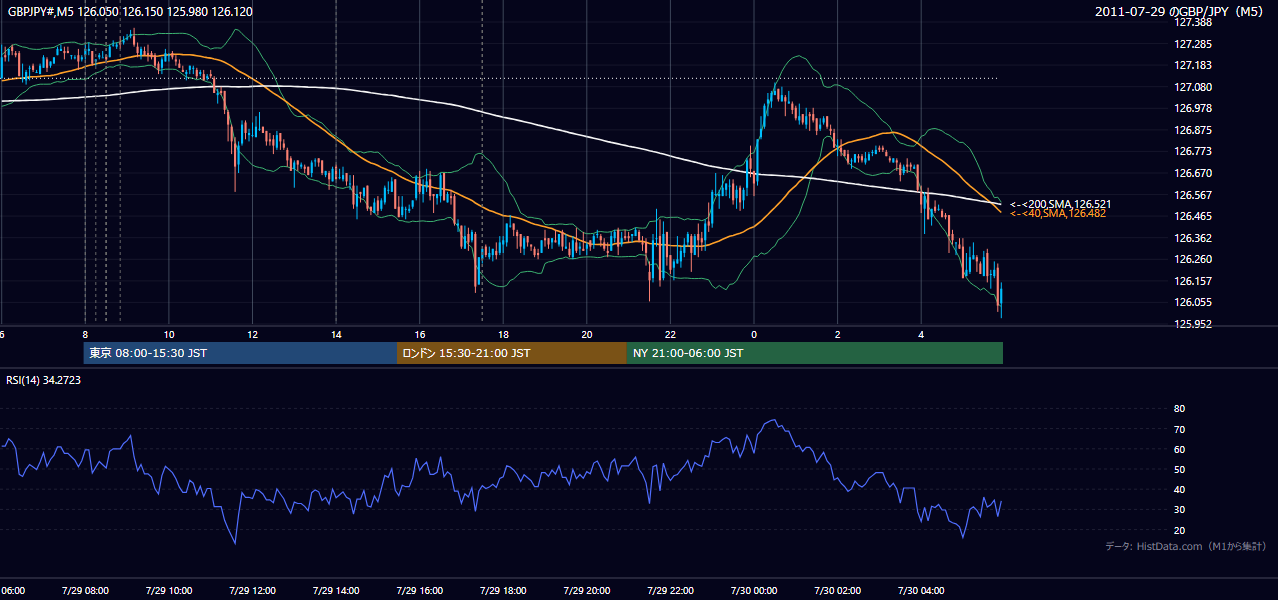Click the 7/29 10:00 bottom date label
Viewport: 1278px width, 600px height.
pyautogui.click(x=169, y=590)
